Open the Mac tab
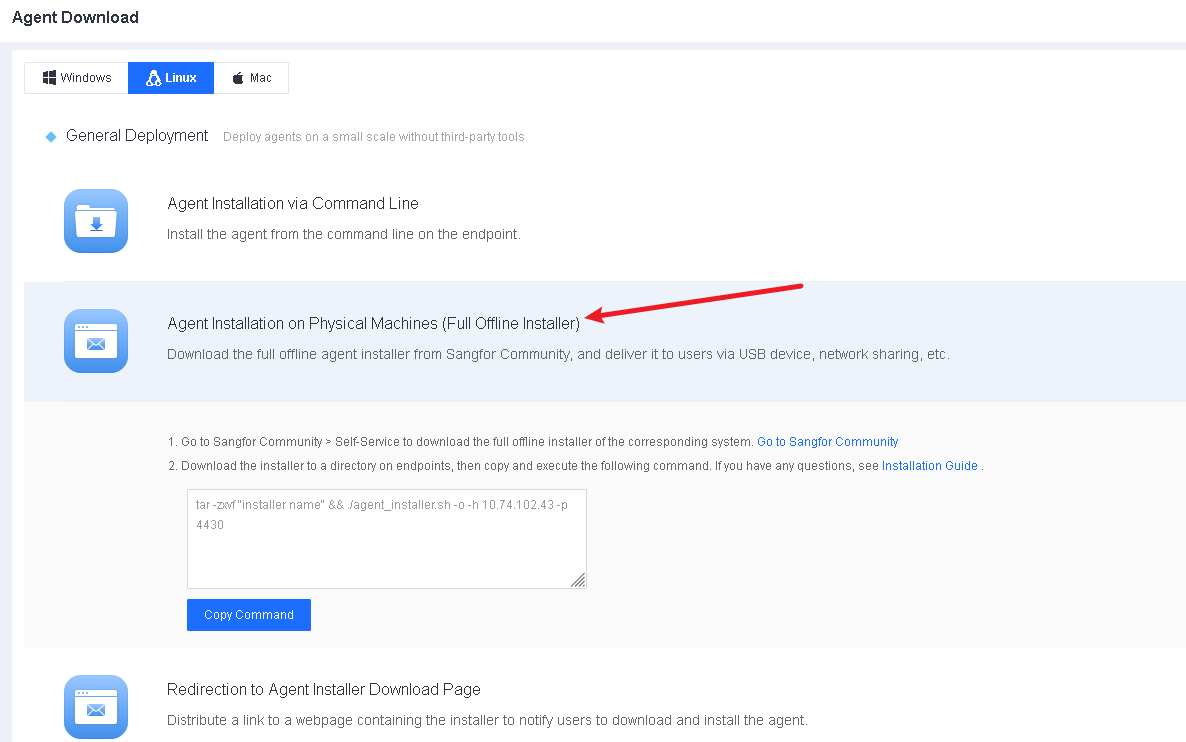This screenshot has height=742, width=1186. [x=251, y=78]
